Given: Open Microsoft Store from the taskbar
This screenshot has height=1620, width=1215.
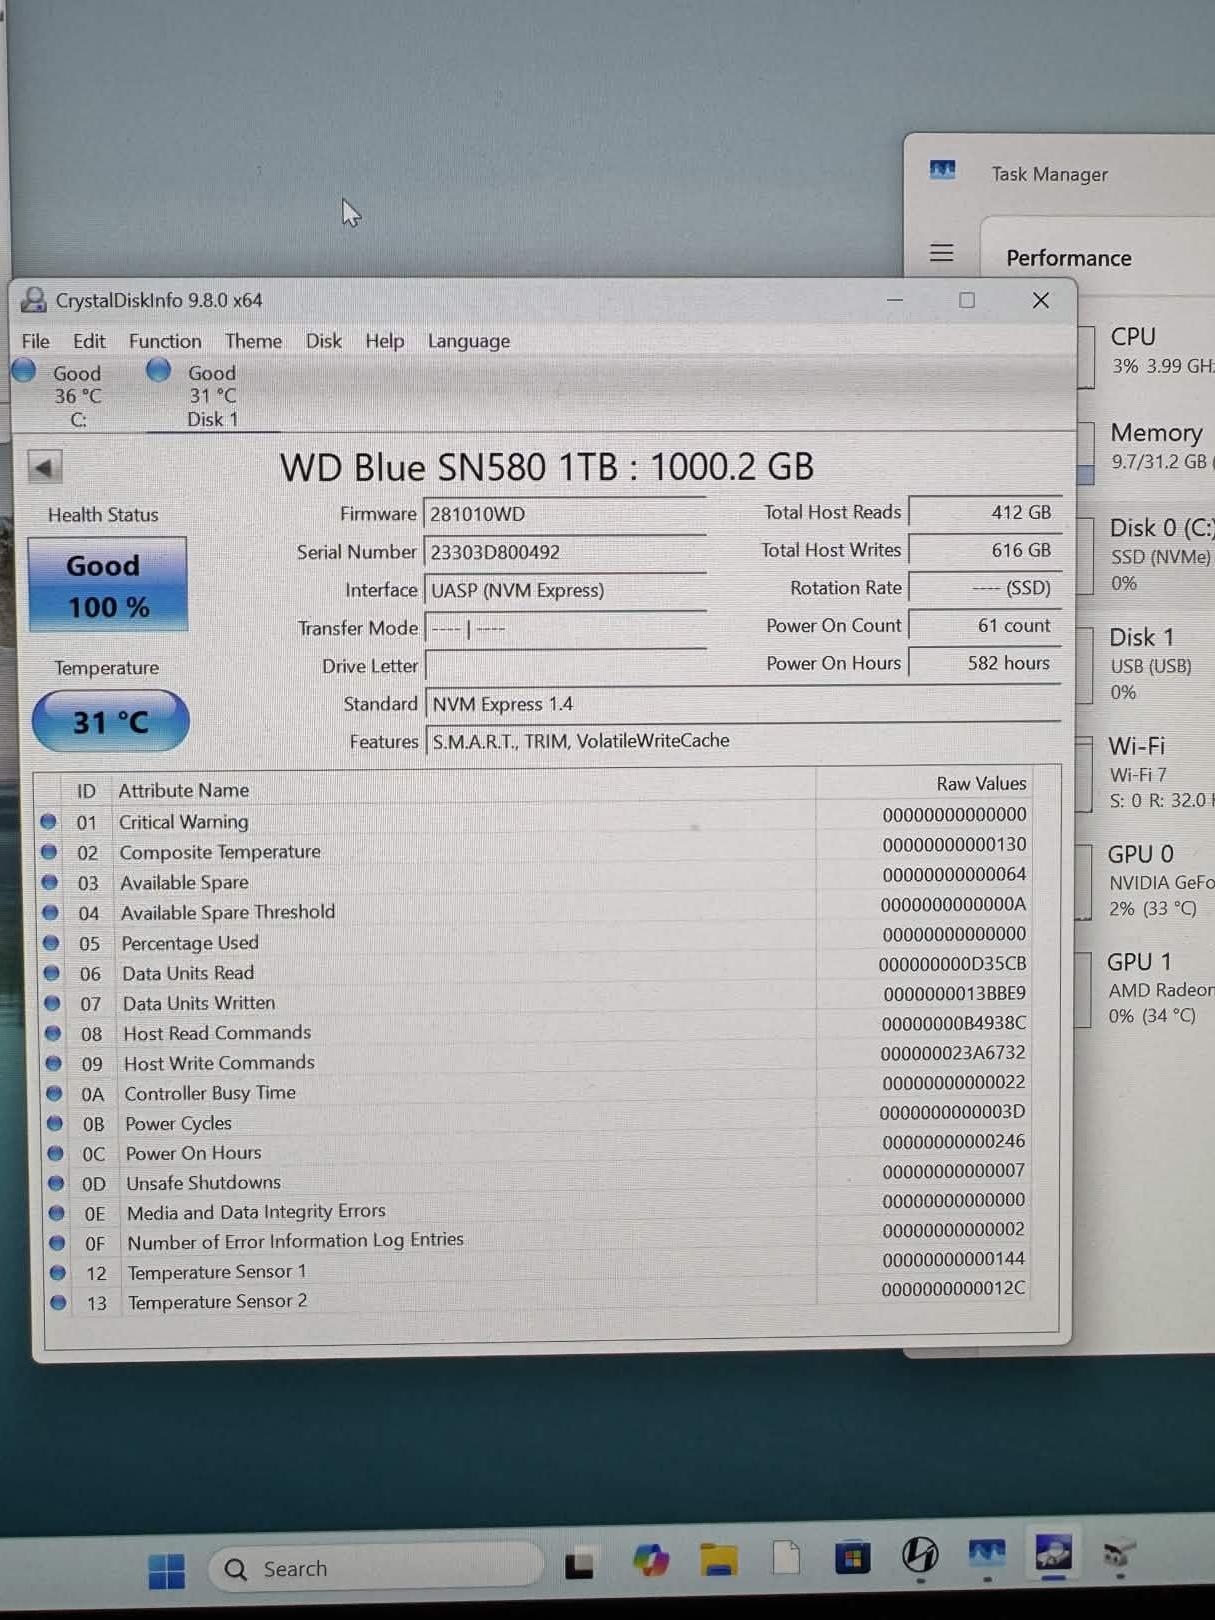Looking at the screenshot, I should click(852, 1558).
